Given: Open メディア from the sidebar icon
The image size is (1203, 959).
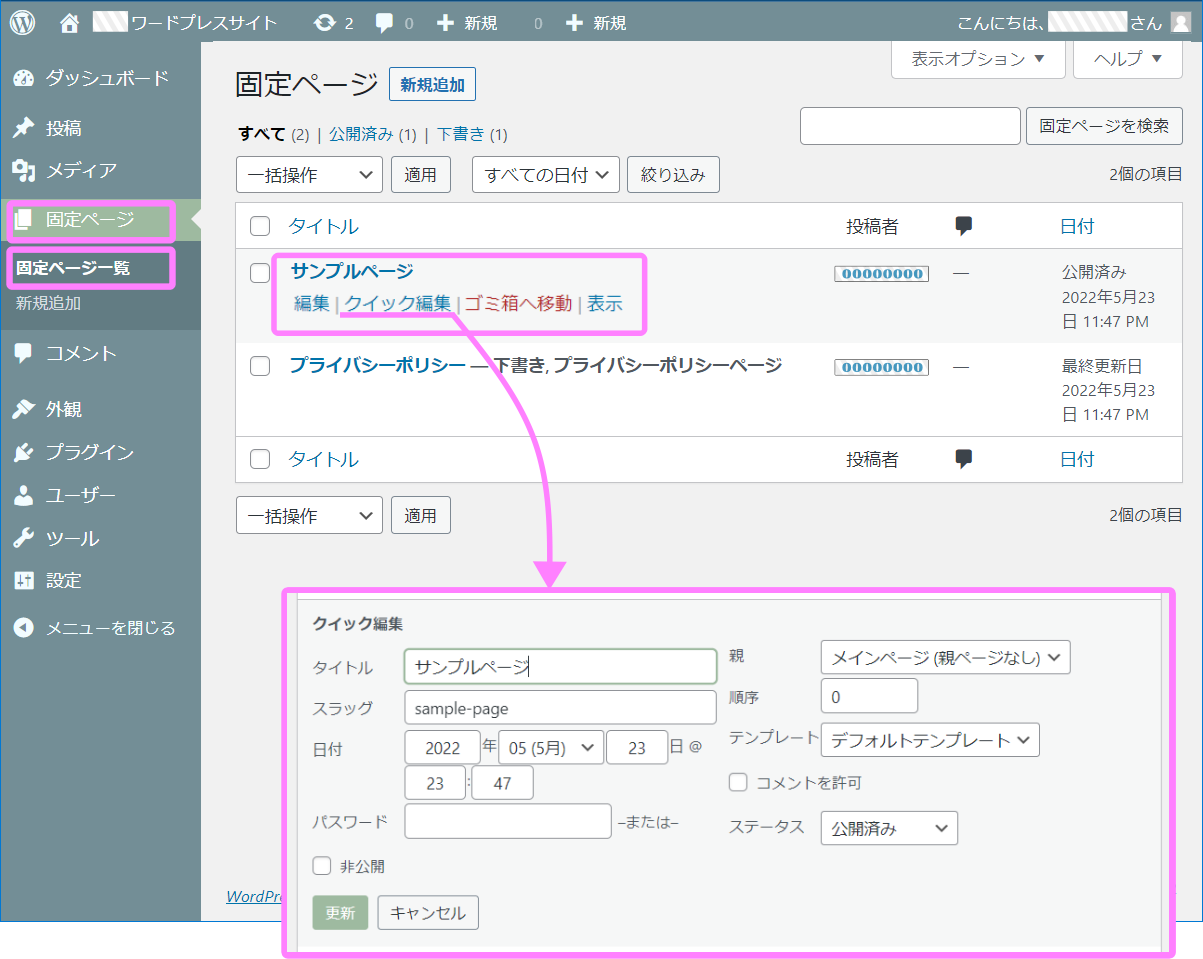Looking at the screenshot, I should click(x=23, y=171).
